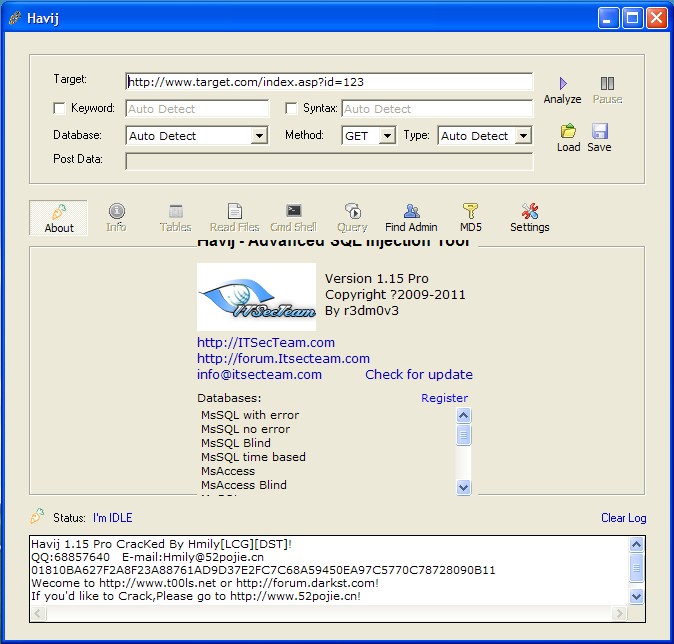Click the Keyword Auto Detect field

pos(197,109)
